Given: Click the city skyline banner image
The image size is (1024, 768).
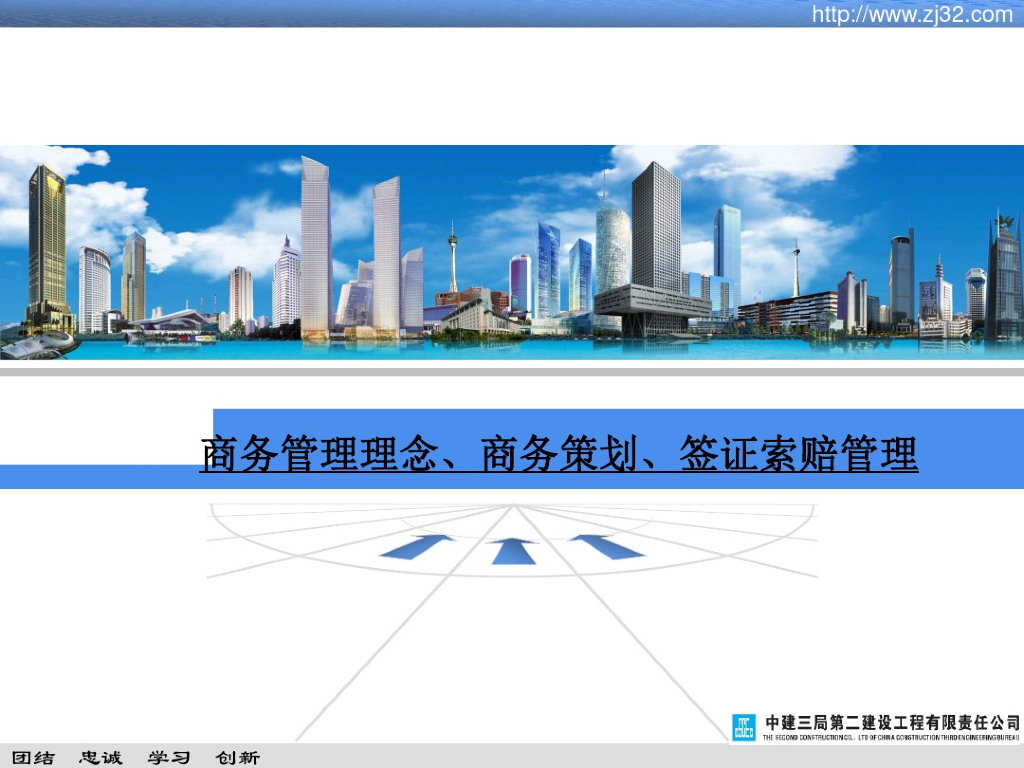Looking at the screenshot, I should coord(512,252).
